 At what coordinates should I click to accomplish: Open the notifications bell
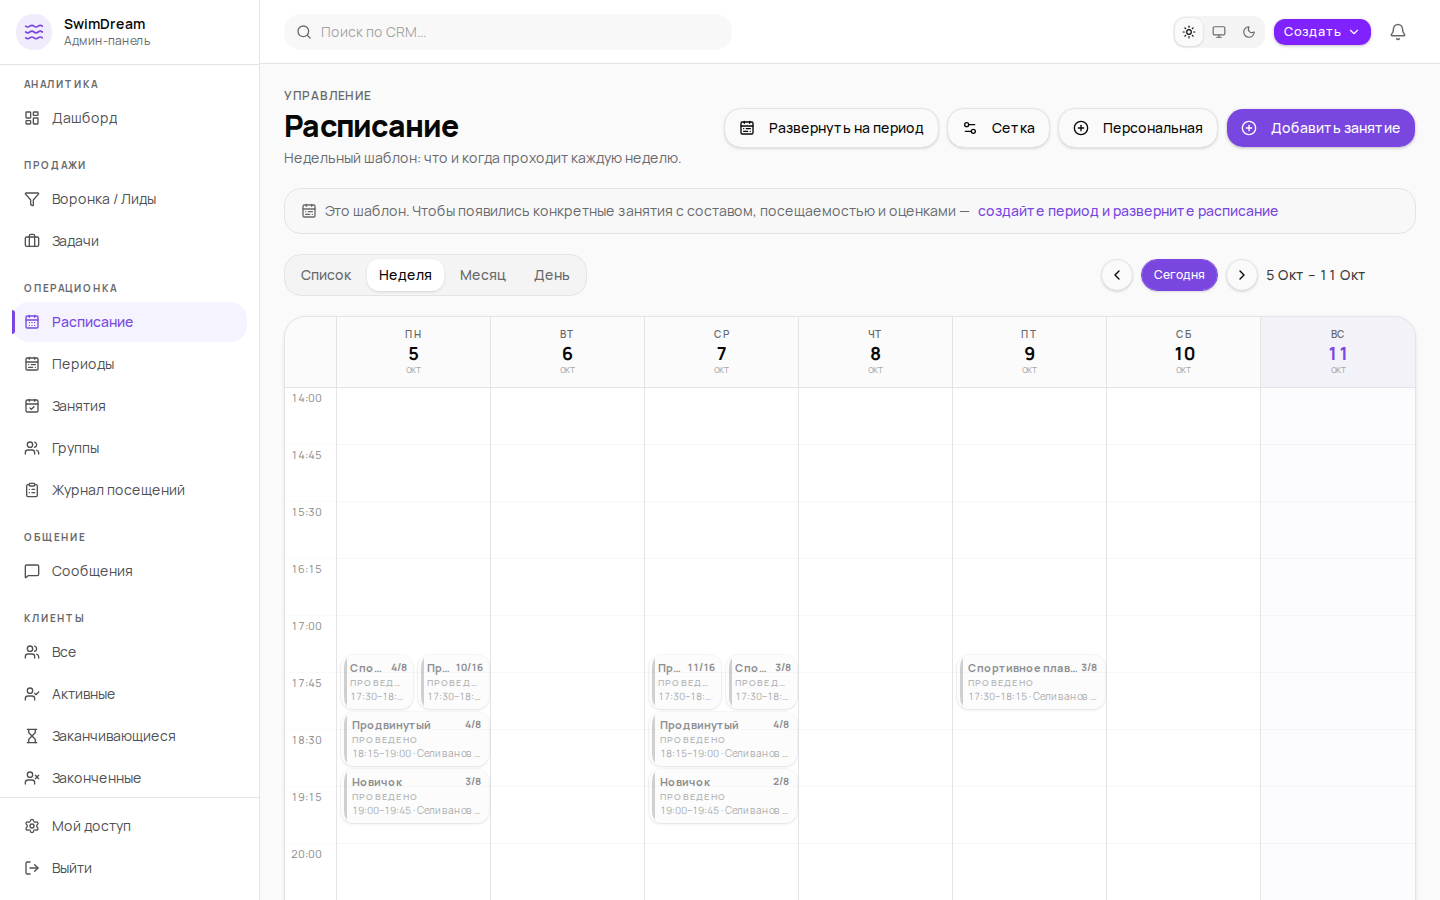[x=1398, y=32]
